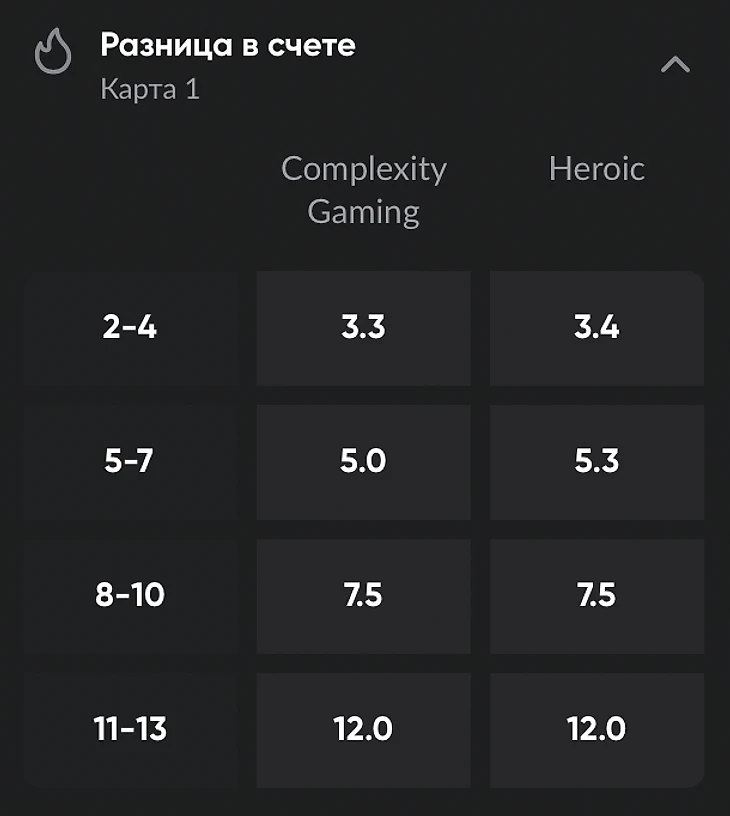Screen dimensions: 730x816
Task: Choose Heroic 8-10 odds 7.5
Action: tap(597, 596)
